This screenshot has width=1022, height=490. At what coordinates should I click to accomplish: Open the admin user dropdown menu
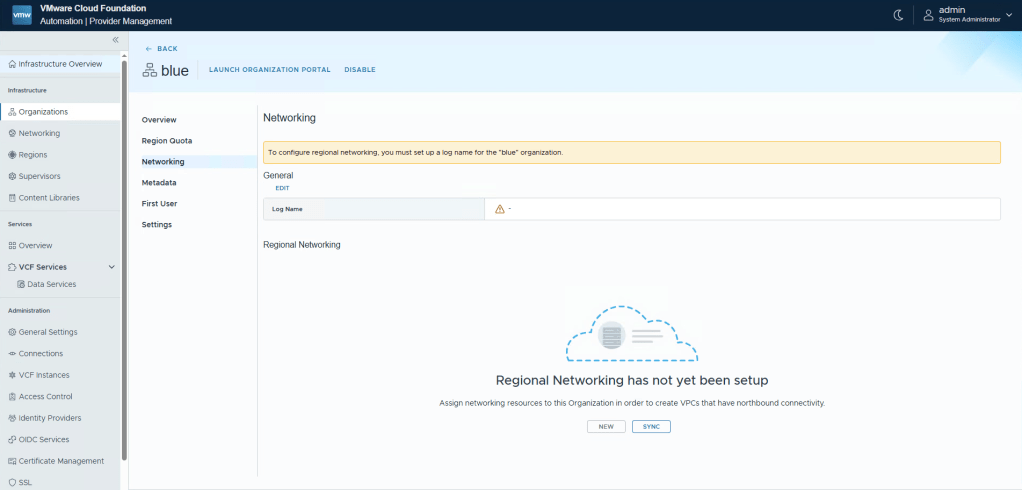1007,14
